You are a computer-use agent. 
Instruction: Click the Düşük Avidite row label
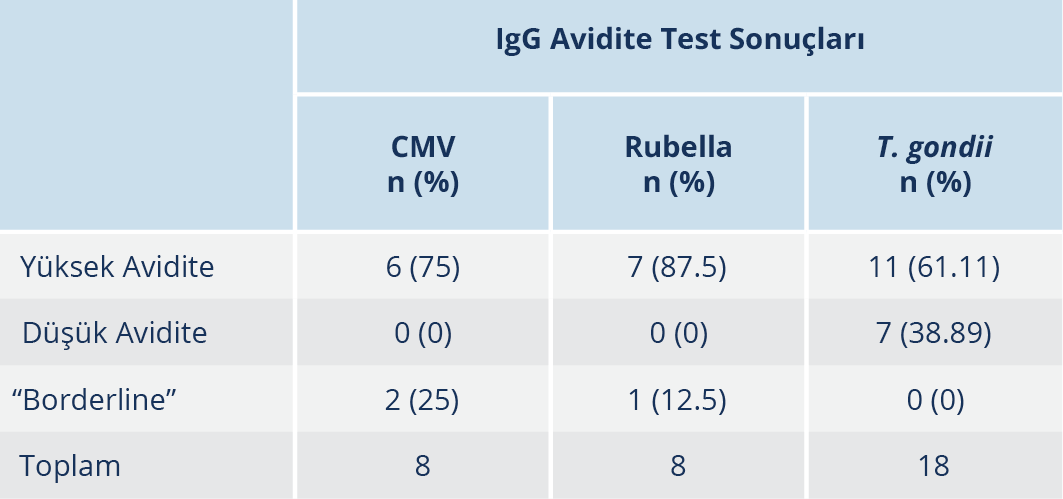click(114, 333)
